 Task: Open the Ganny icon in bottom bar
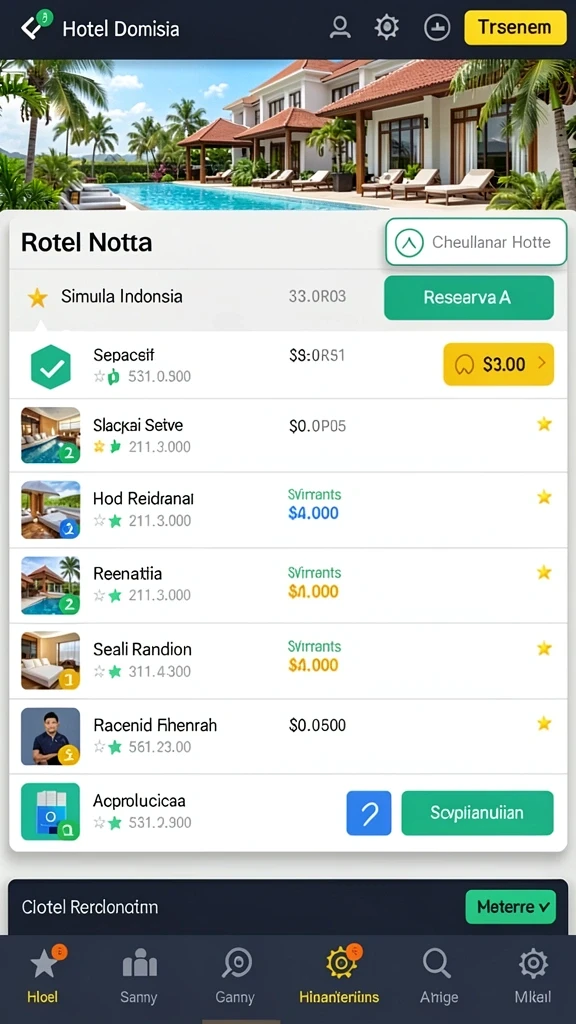(x=236, y=964)
